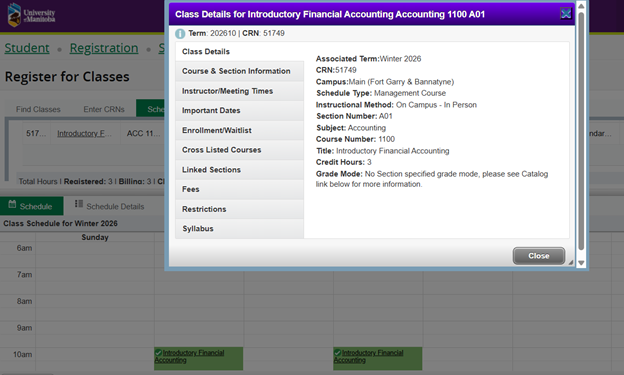Image resolution: width=624 pixels, height=375 pixels.
Task: Open the Fees tab
Action: point(240,189)
